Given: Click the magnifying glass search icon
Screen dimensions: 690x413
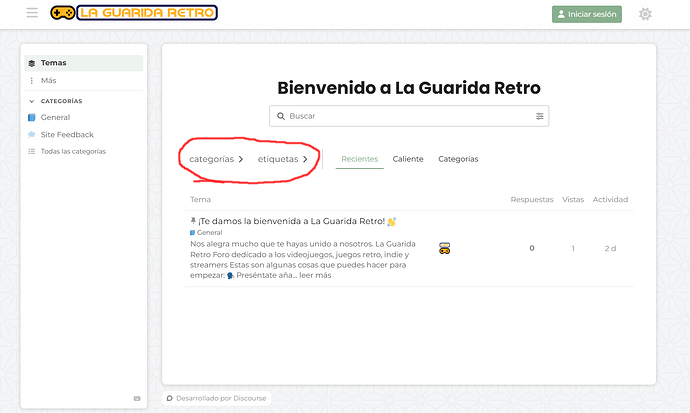Looking at the screenshot, I should tap(280, 116).
